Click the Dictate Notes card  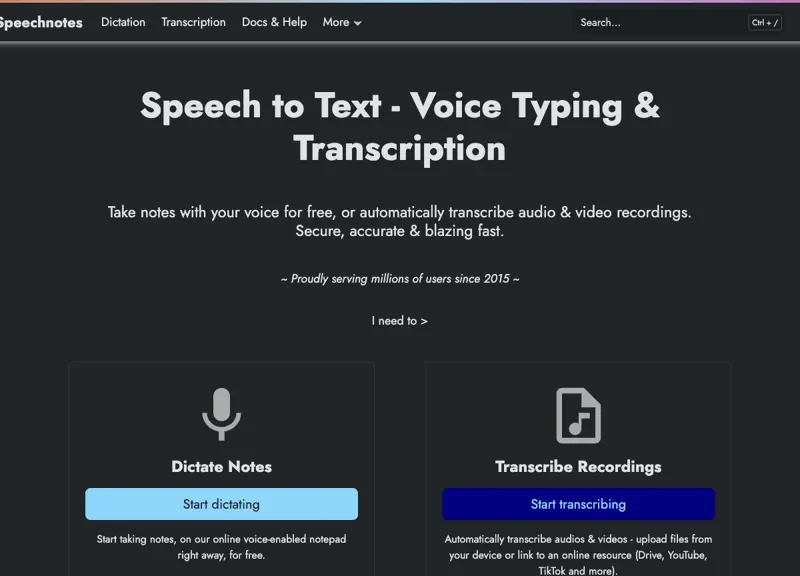coord(221,504)
